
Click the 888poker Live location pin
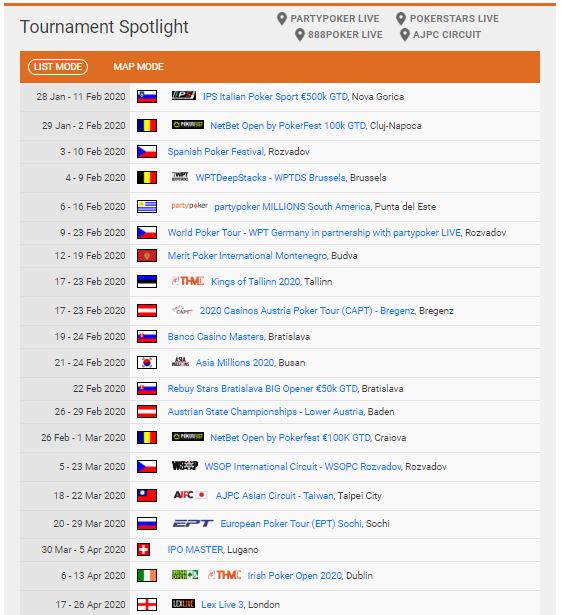click(300, 35)
